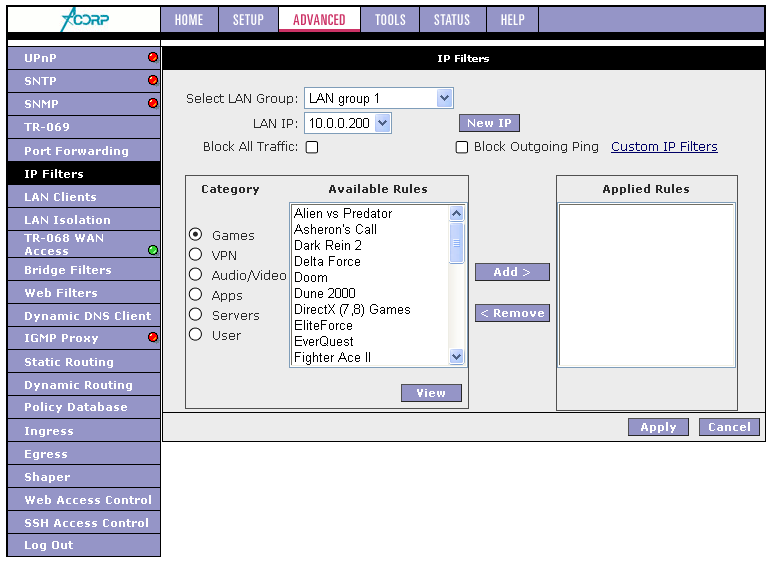
Task: Select the Audio/Video category radio button
Action: click(x=196, y=274)
